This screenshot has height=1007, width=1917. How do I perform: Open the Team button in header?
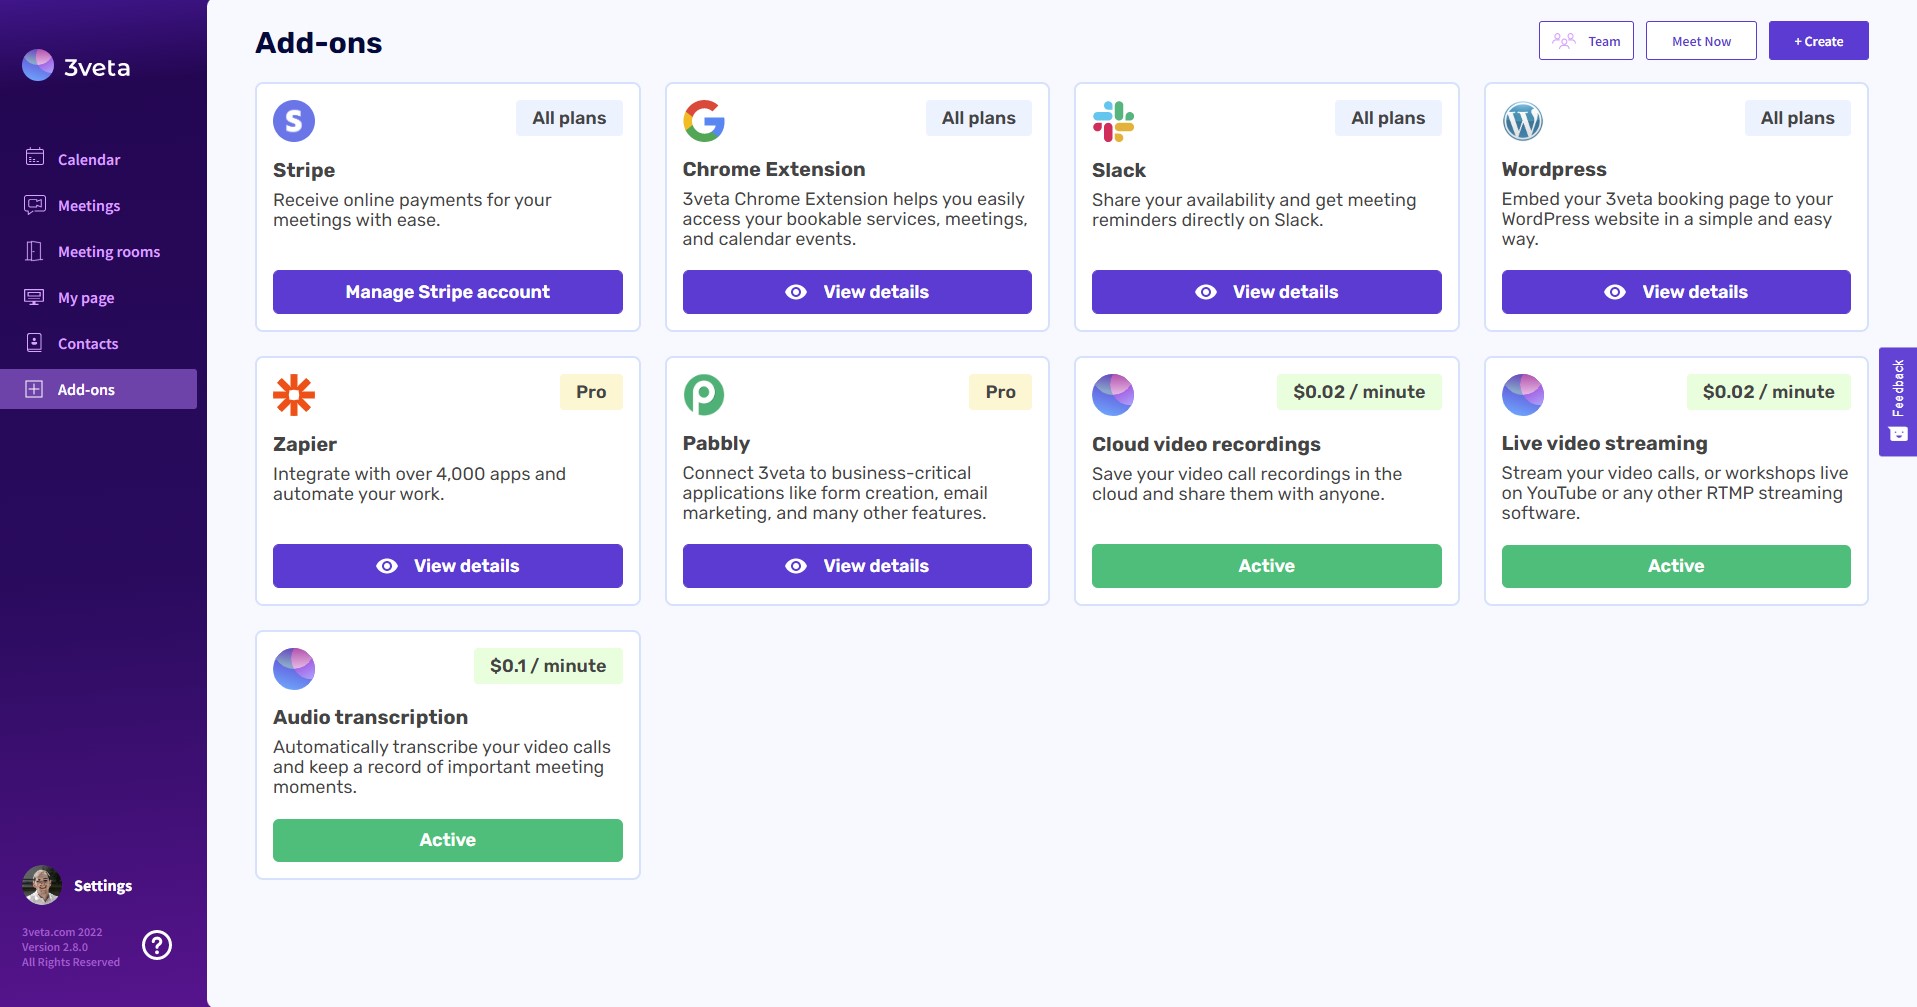click(1586, 41)
